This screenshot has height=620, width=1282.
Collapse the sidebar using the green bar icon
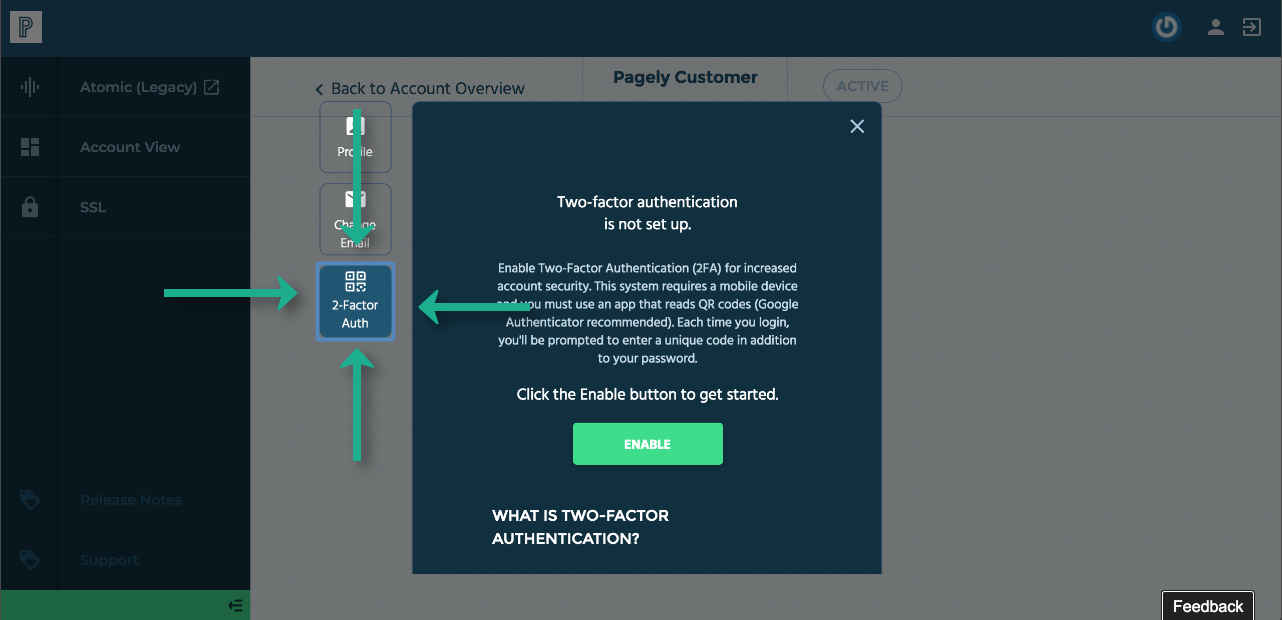pyautogui.click(x=235, y=605)
